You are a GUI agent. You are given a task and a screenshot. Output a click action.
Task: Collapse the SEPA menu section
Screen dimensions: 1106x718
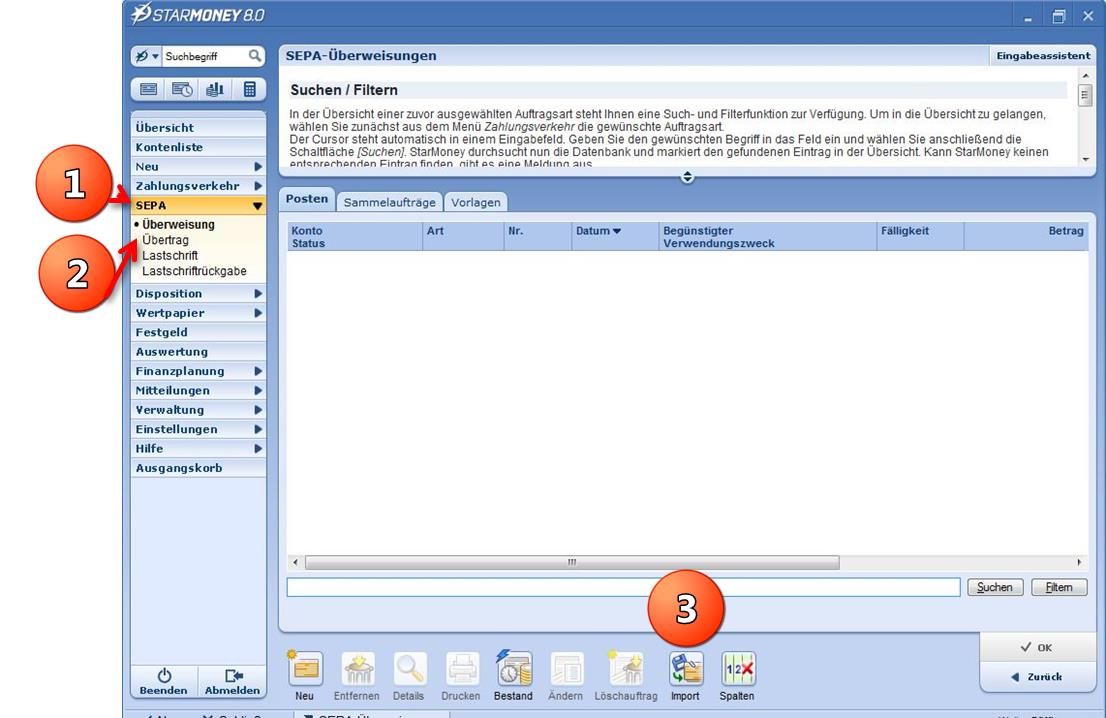(x=258, y=205)
